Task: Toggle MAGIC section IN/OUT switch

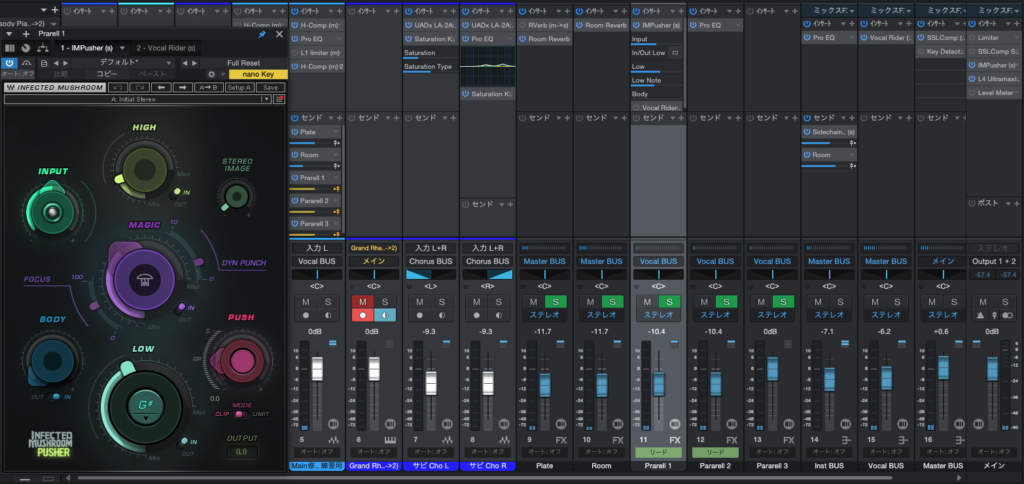Action: coord(181,308)
